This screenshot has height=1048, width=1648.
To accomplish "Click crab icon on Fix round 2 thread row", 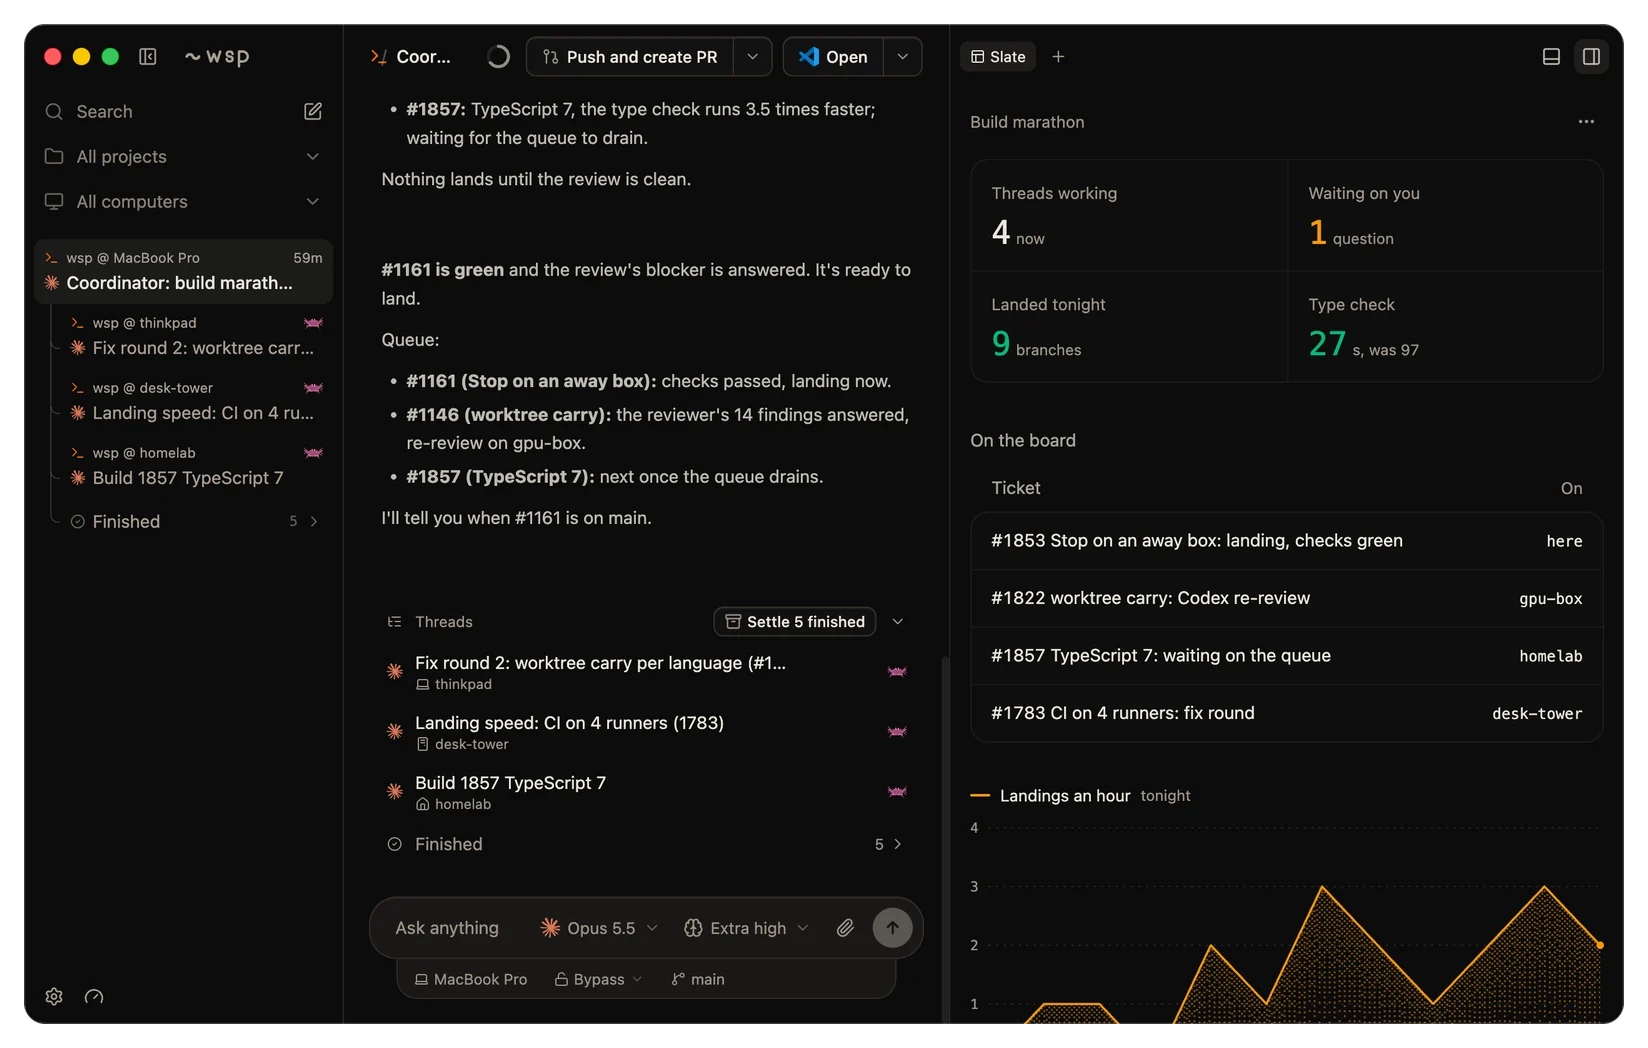I will click(x=897, y=672).
